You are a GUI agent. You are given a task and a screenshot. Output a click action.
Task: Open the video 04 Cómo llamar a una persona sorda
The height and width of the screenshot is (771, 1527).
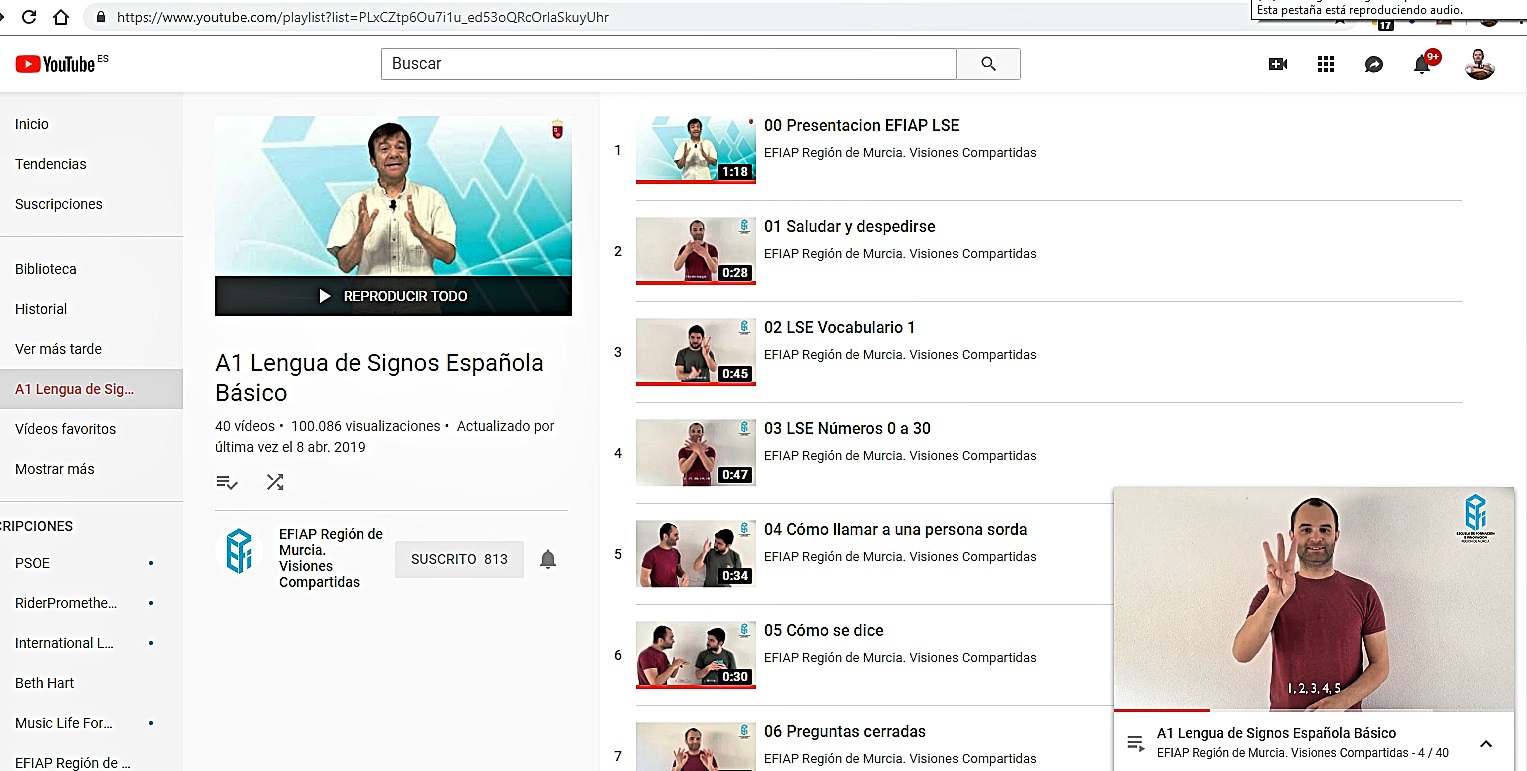[x=895, y=530]
